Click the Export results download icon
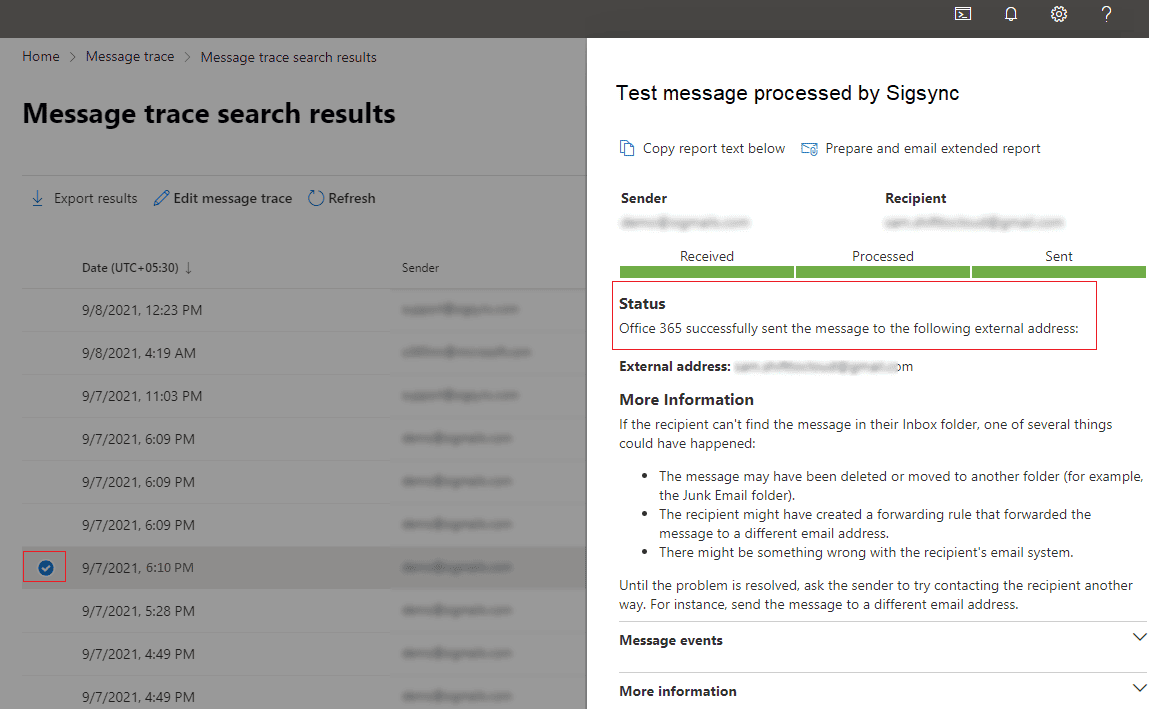The image size is (1149, 709). tap(38, 198)
